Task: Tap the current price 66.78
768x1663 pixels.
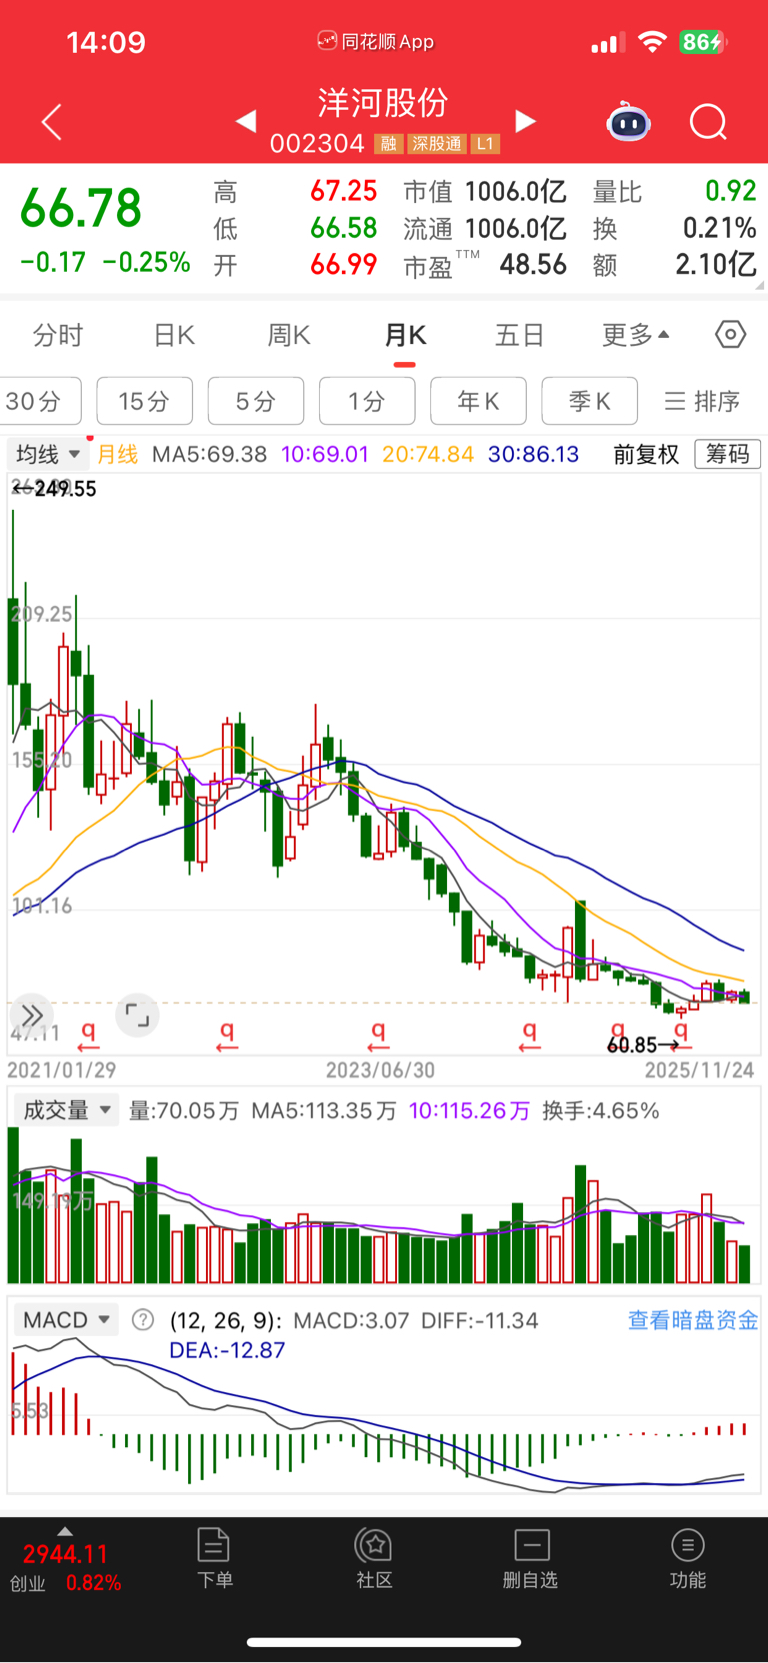Action: click(81, 208)
